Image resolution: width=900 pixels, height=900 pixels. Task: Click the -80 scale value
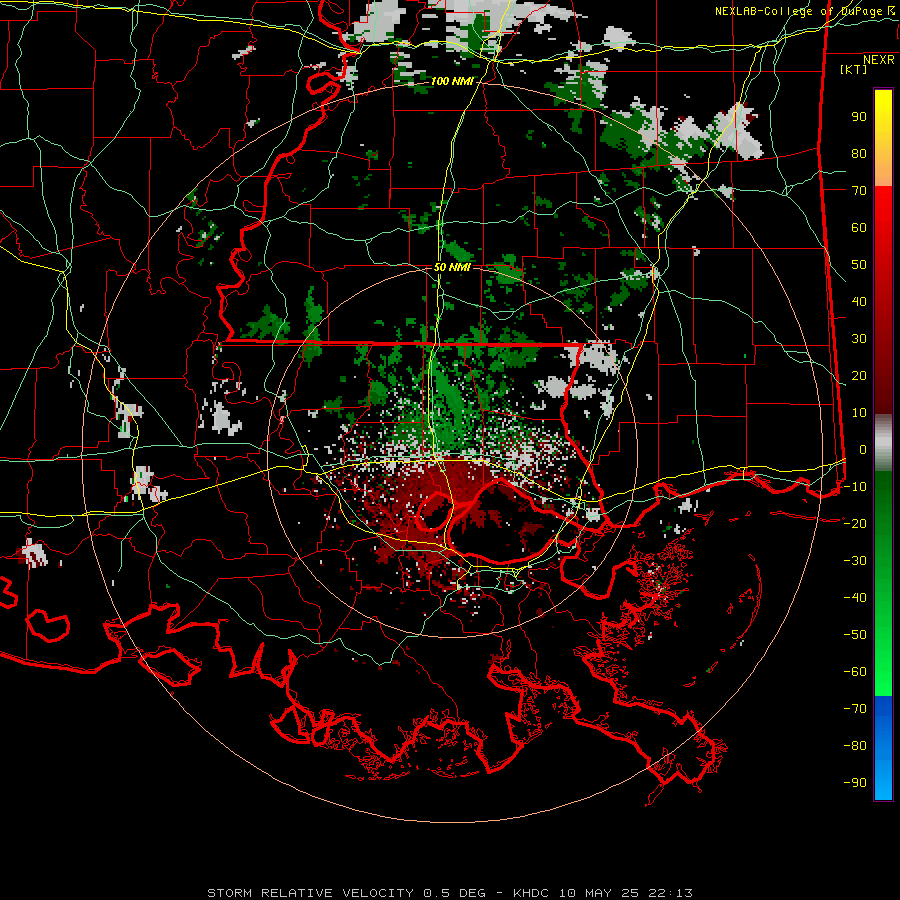pyautogui.click(x=855, y=746)
